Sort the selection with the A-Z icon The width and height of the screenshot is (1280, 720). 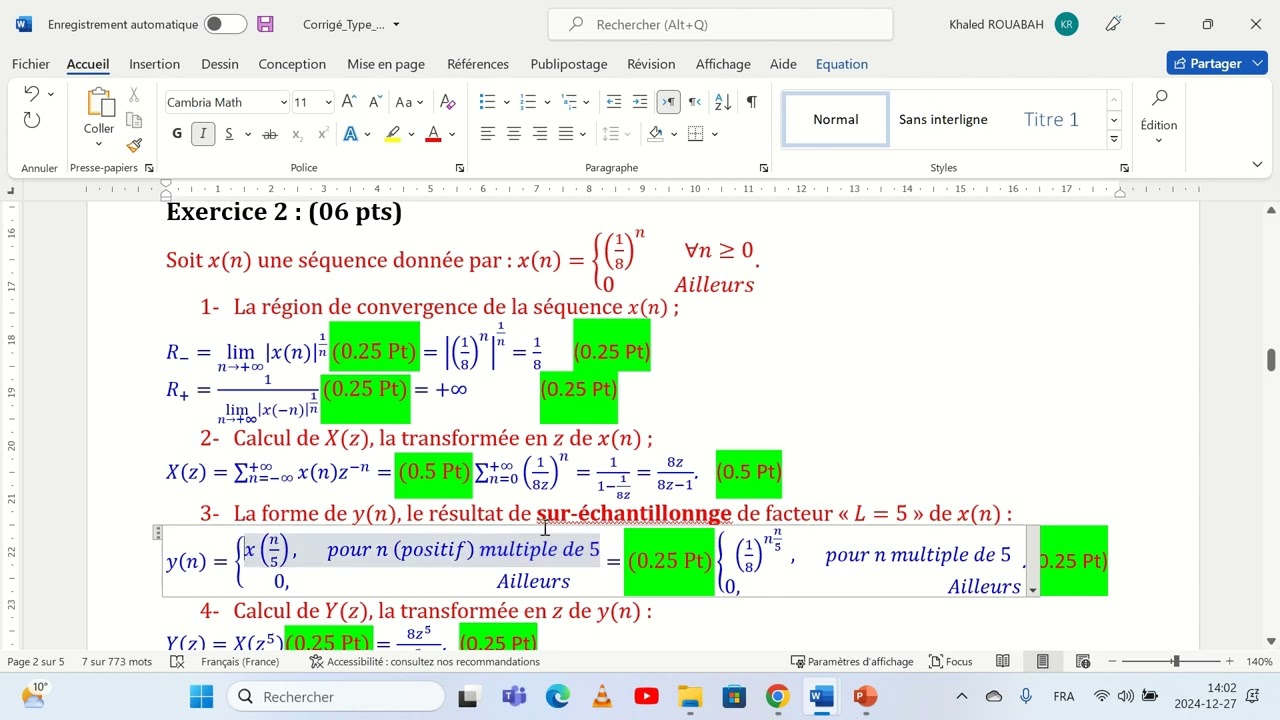coord(723,102)
